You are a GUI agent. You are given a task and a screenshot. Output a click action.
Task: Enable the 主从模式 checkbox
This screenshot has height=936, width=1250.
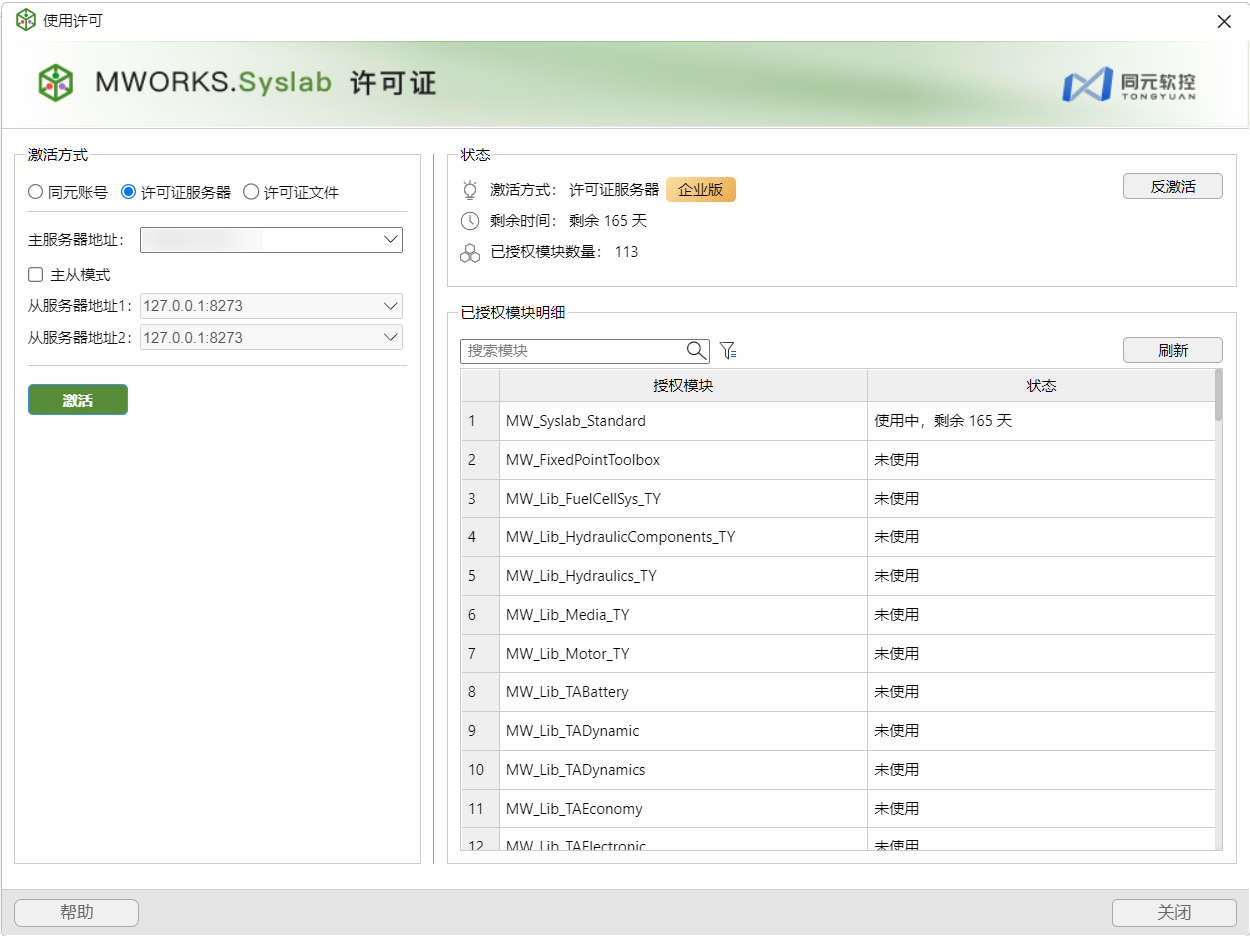point(36,275)
